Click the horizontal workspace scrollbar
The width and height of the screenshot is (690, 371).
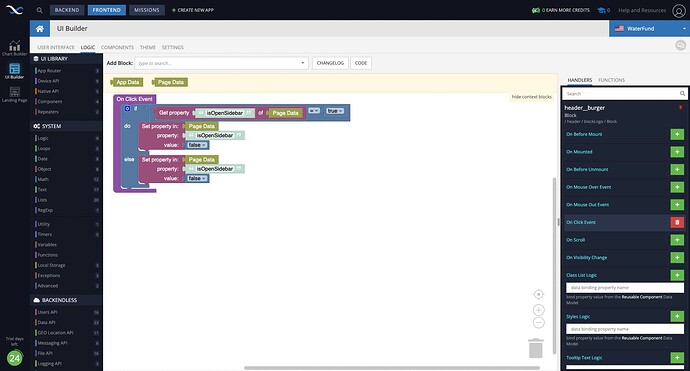tap(392, 368)
